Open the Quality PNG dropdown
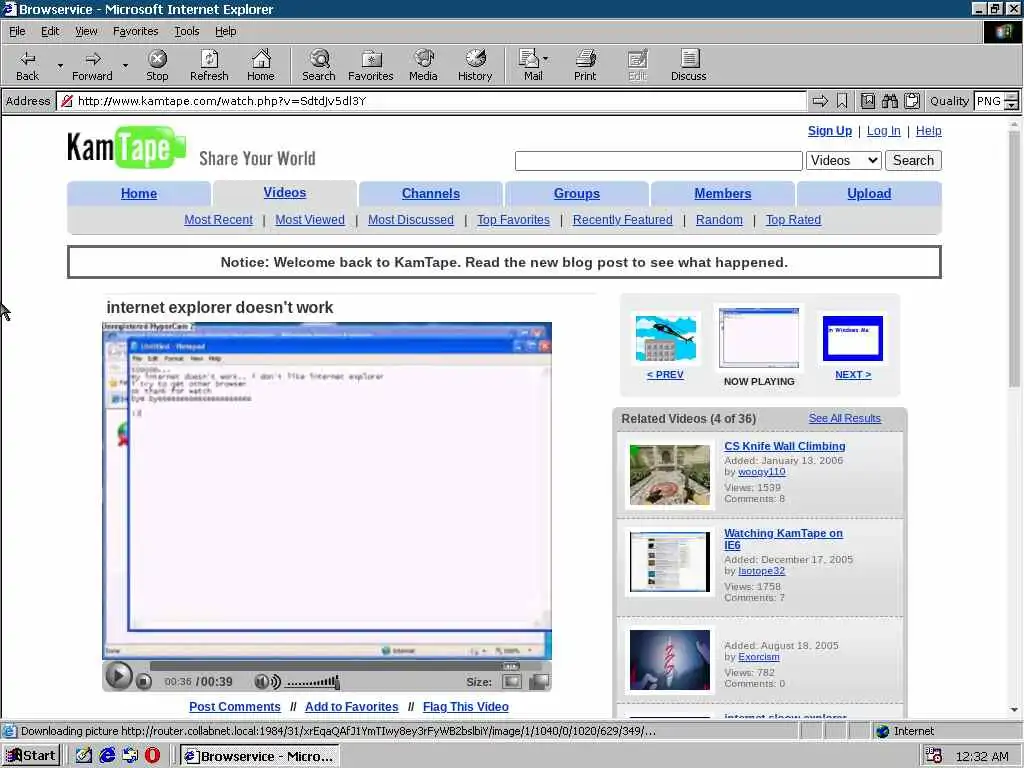Viewport: 1024px width, 768px height. [1011, 101]
